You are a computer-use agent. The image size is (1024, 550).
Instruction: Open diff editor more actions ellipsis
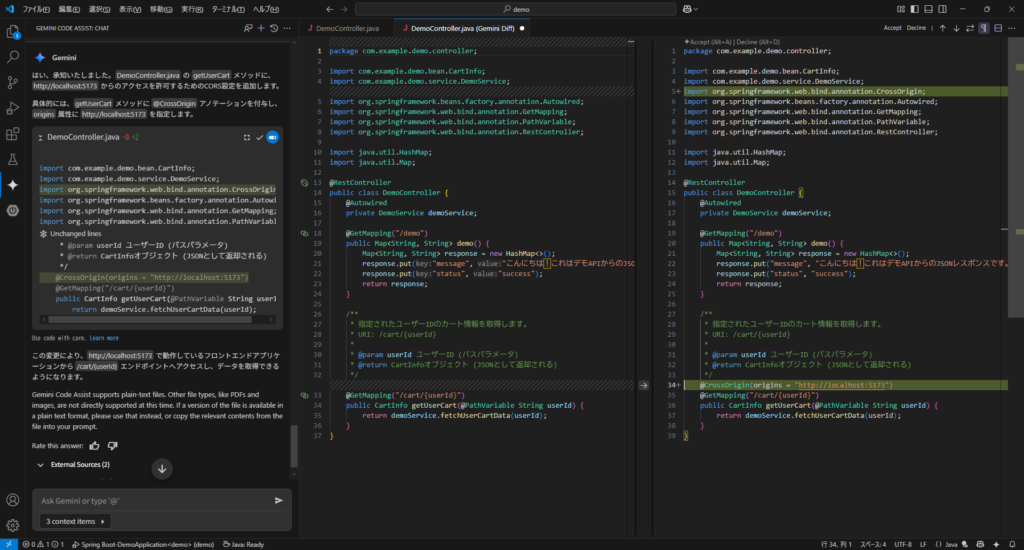pyautogui.click(x=1012, y=28)
